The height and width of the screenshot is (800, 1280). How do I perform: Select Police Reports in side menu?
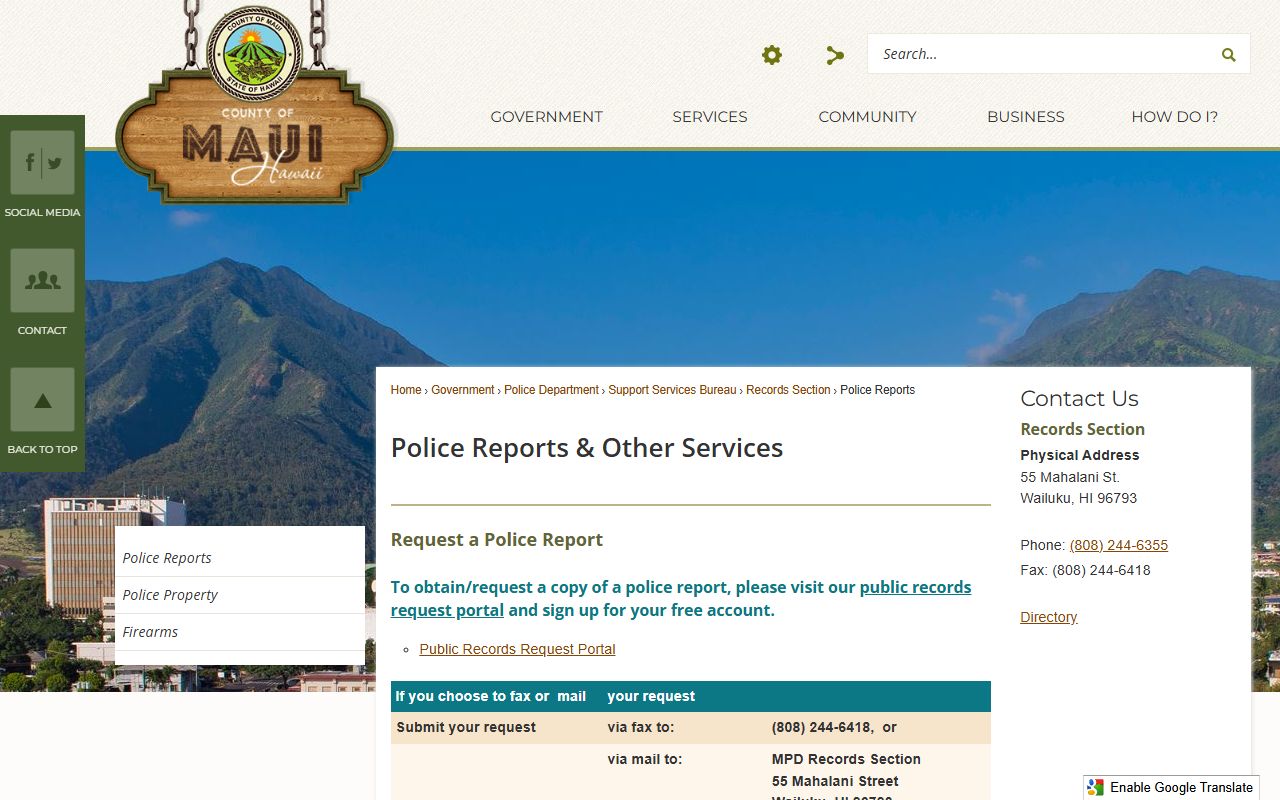pyautogui.click(x=240, y=558)
